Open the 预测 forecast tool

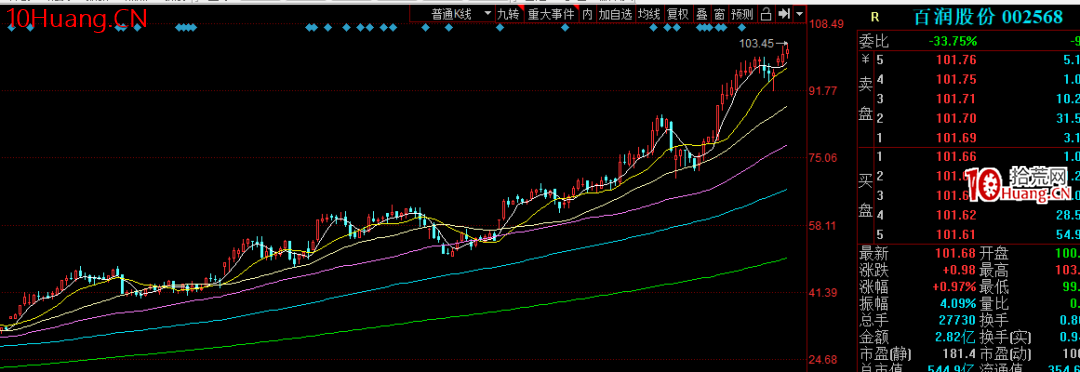coord(742,14)
